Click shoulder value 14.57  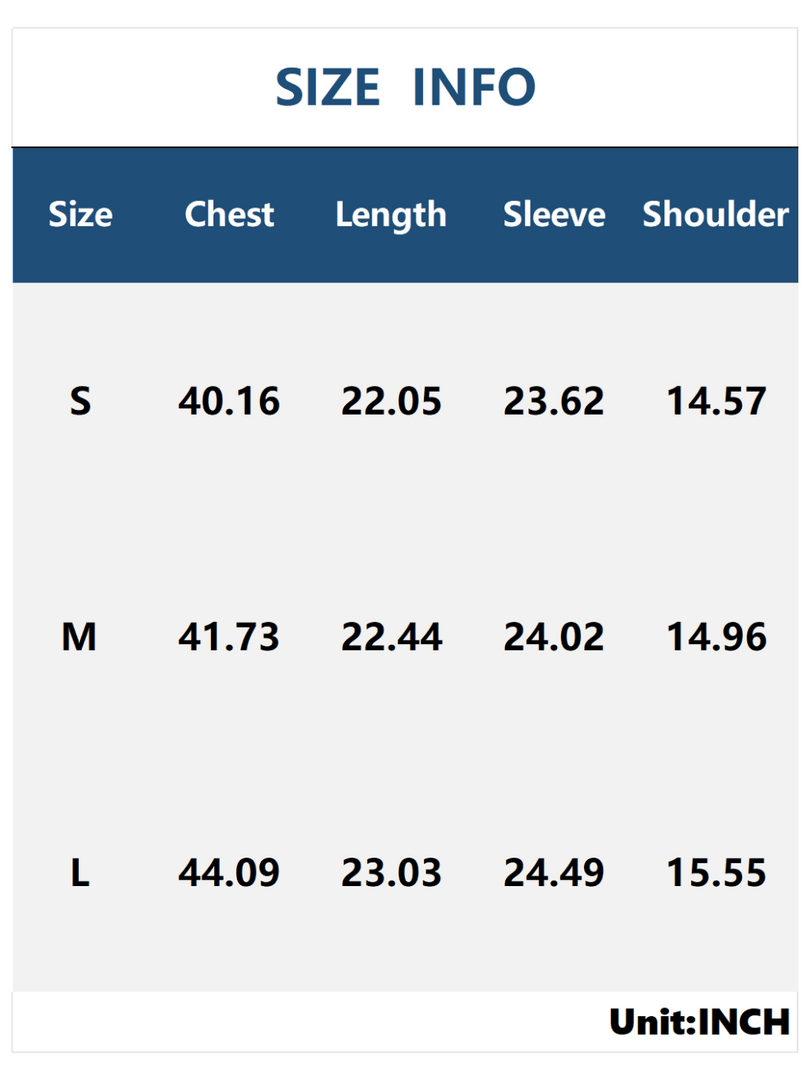pyautogui.click(x=716, y=401)
